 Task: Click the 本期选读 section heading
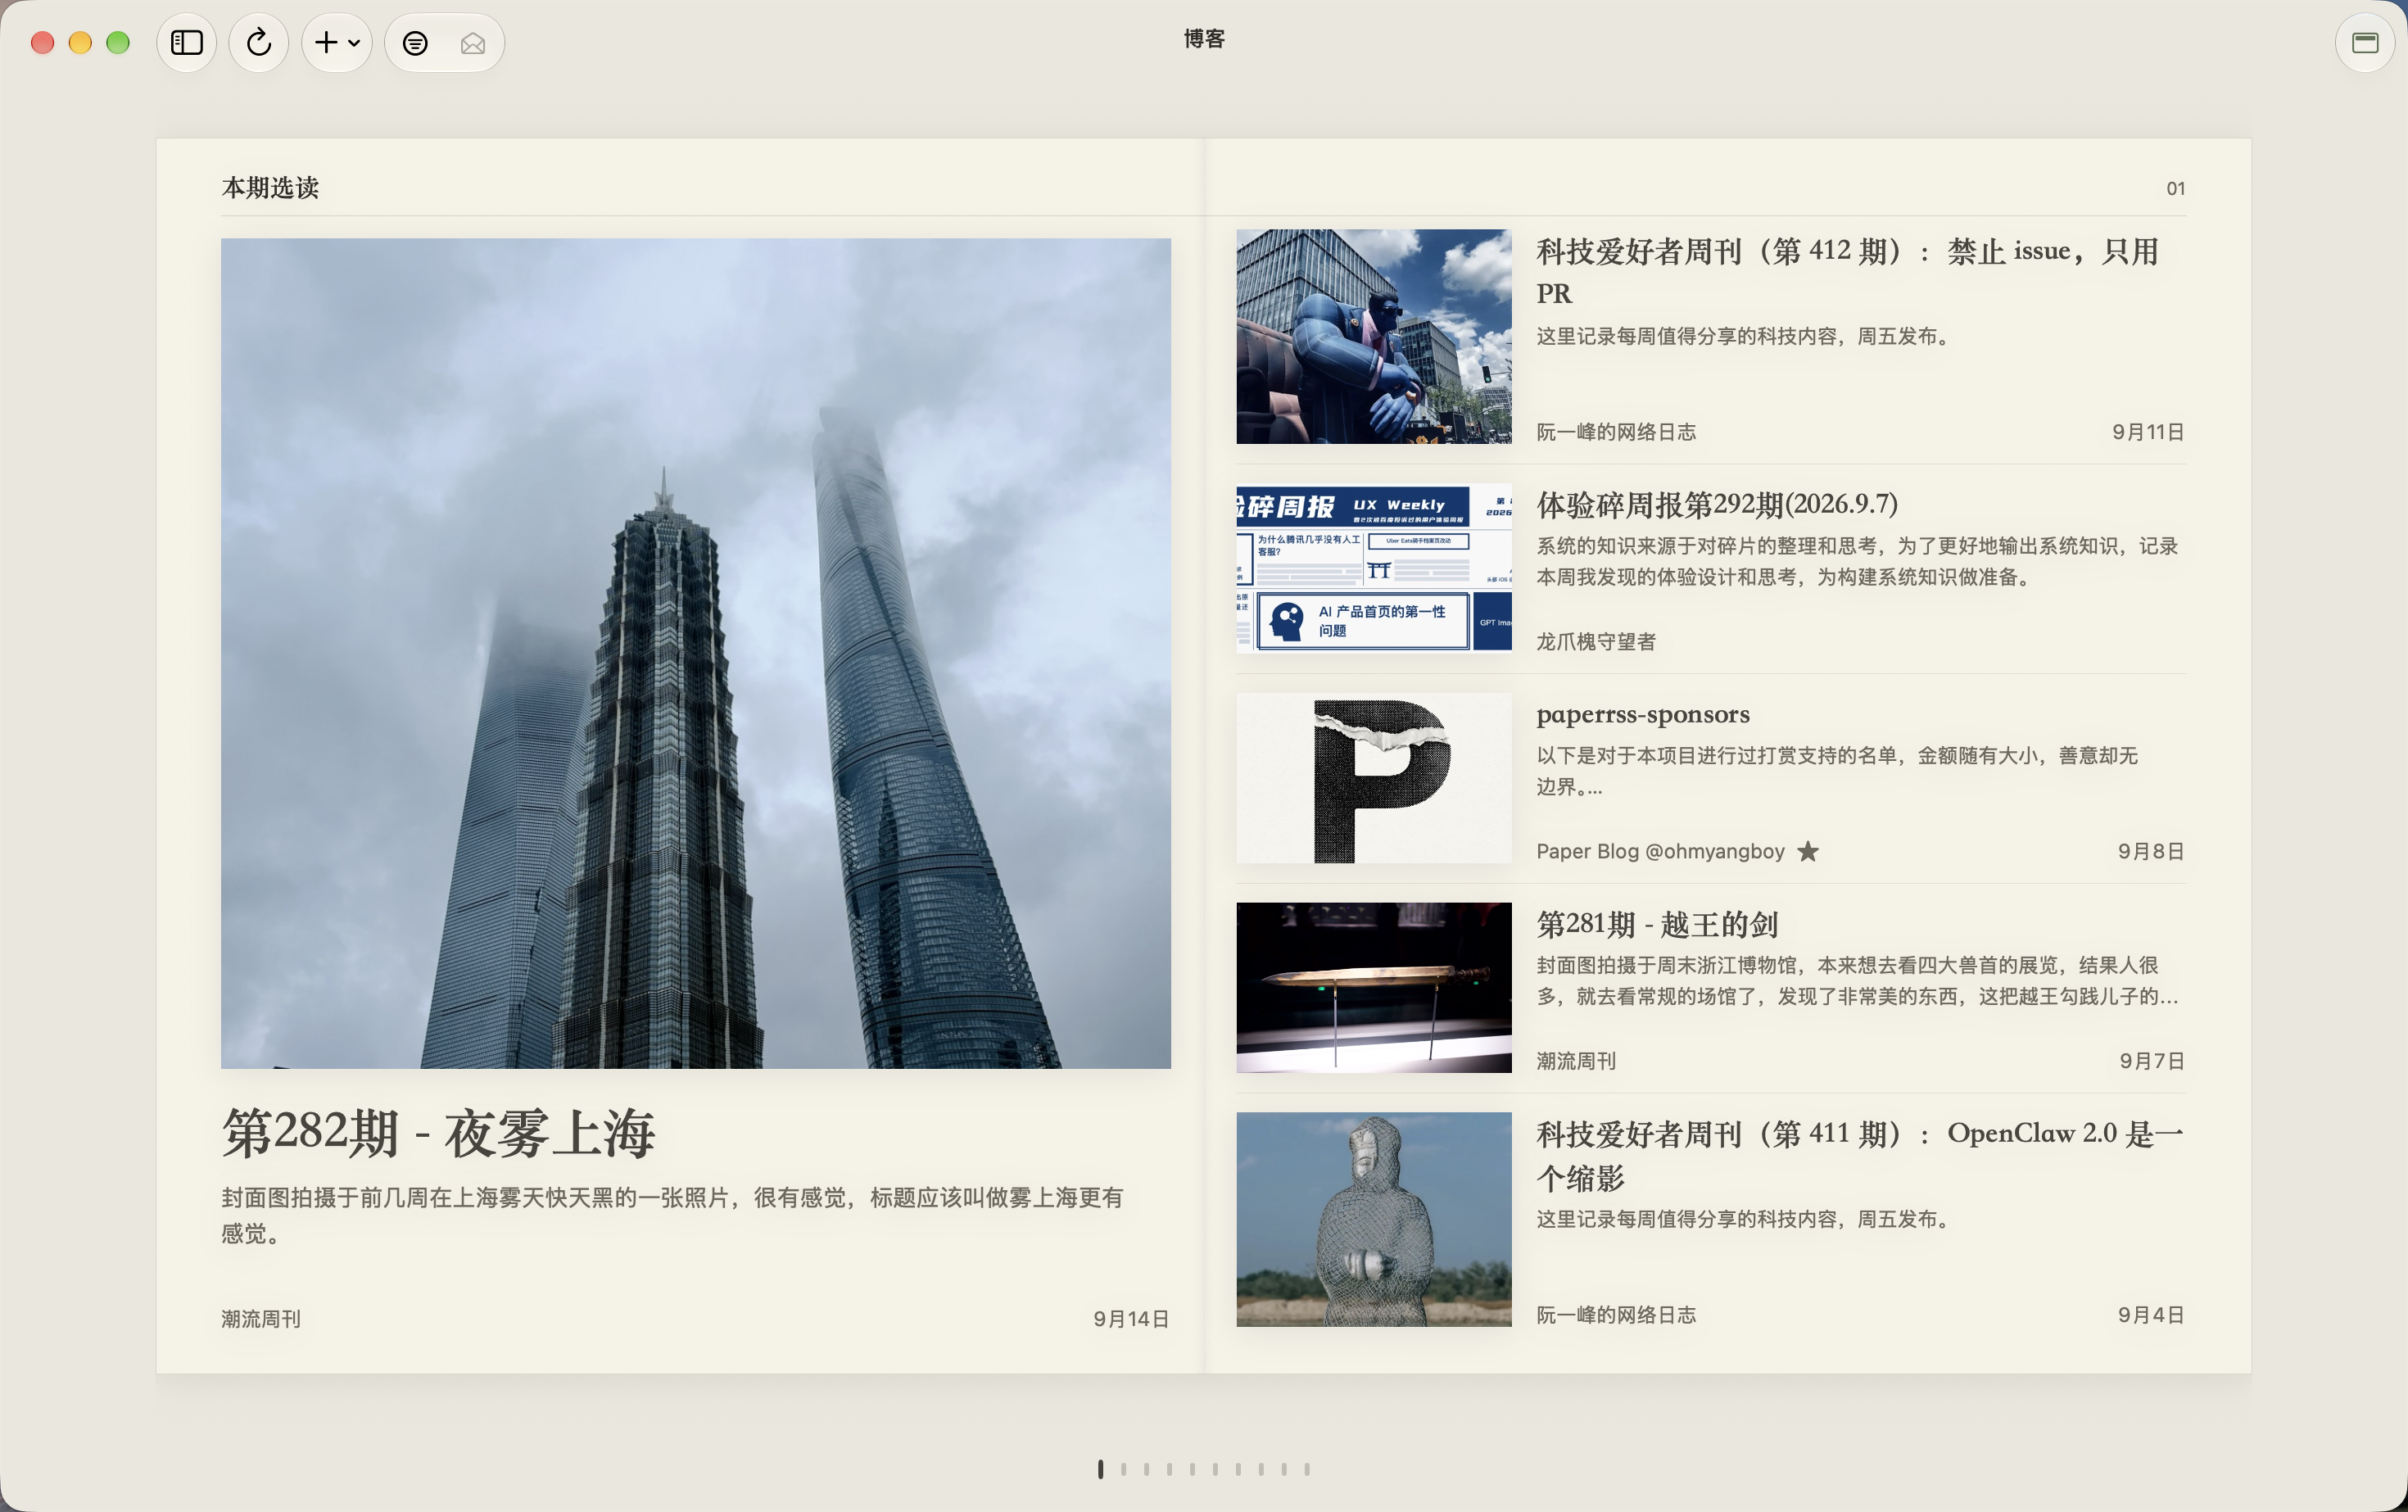click(x=270, y=188)
